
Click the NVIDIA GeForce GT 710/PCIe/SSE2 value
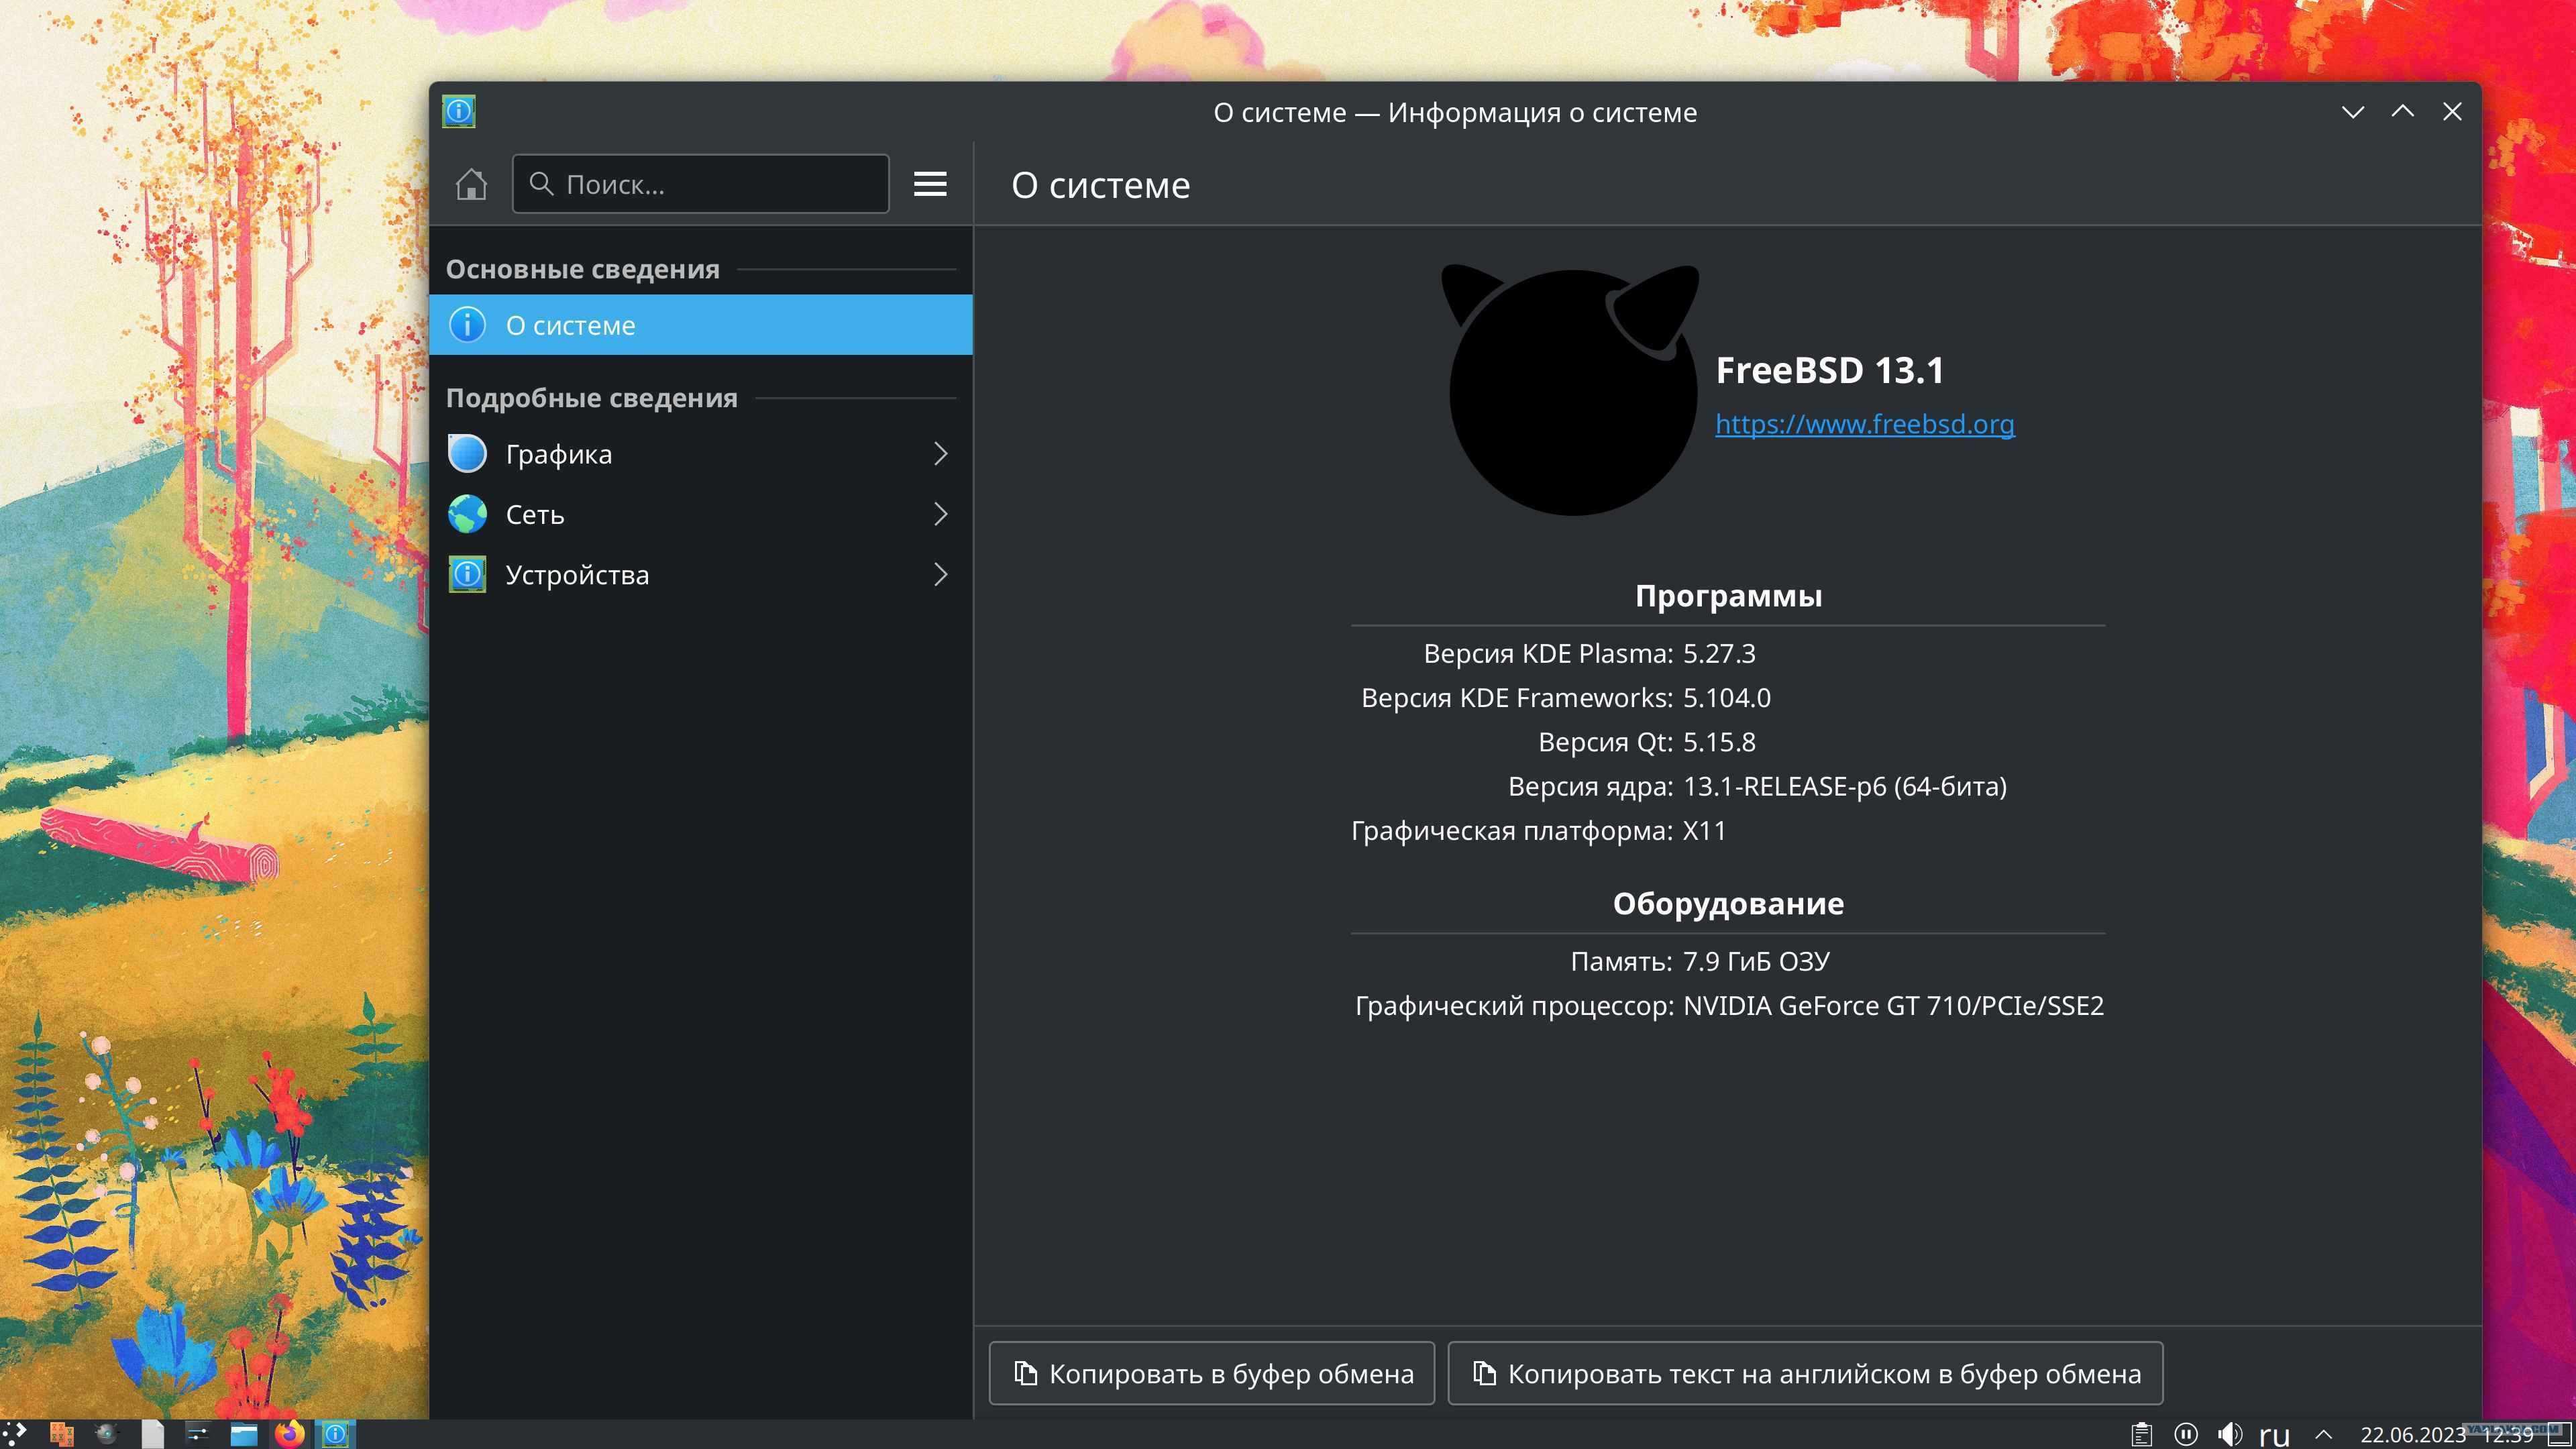click(x=1894, y=1006)
